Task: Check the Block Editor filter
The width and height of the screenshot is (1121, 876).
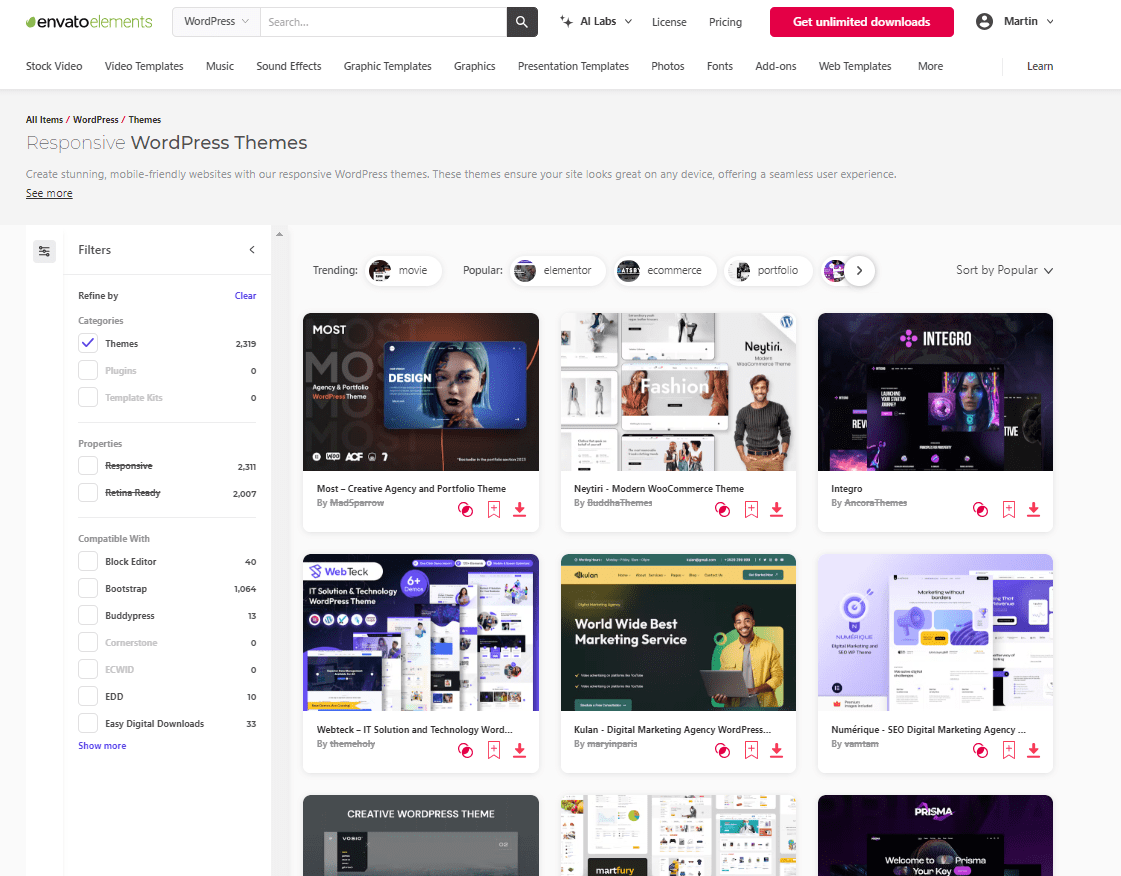Action: coord(86,561)
